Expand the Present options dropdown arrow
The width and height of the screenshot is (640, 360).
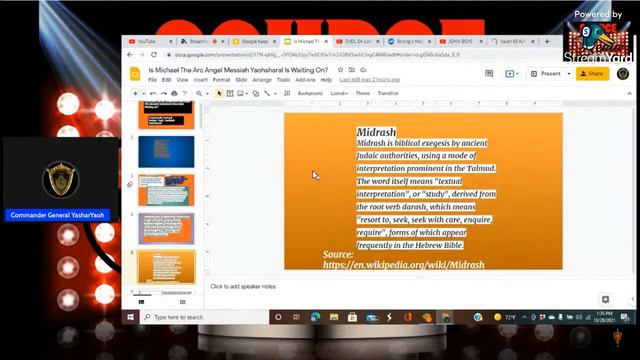pos(569,74)
